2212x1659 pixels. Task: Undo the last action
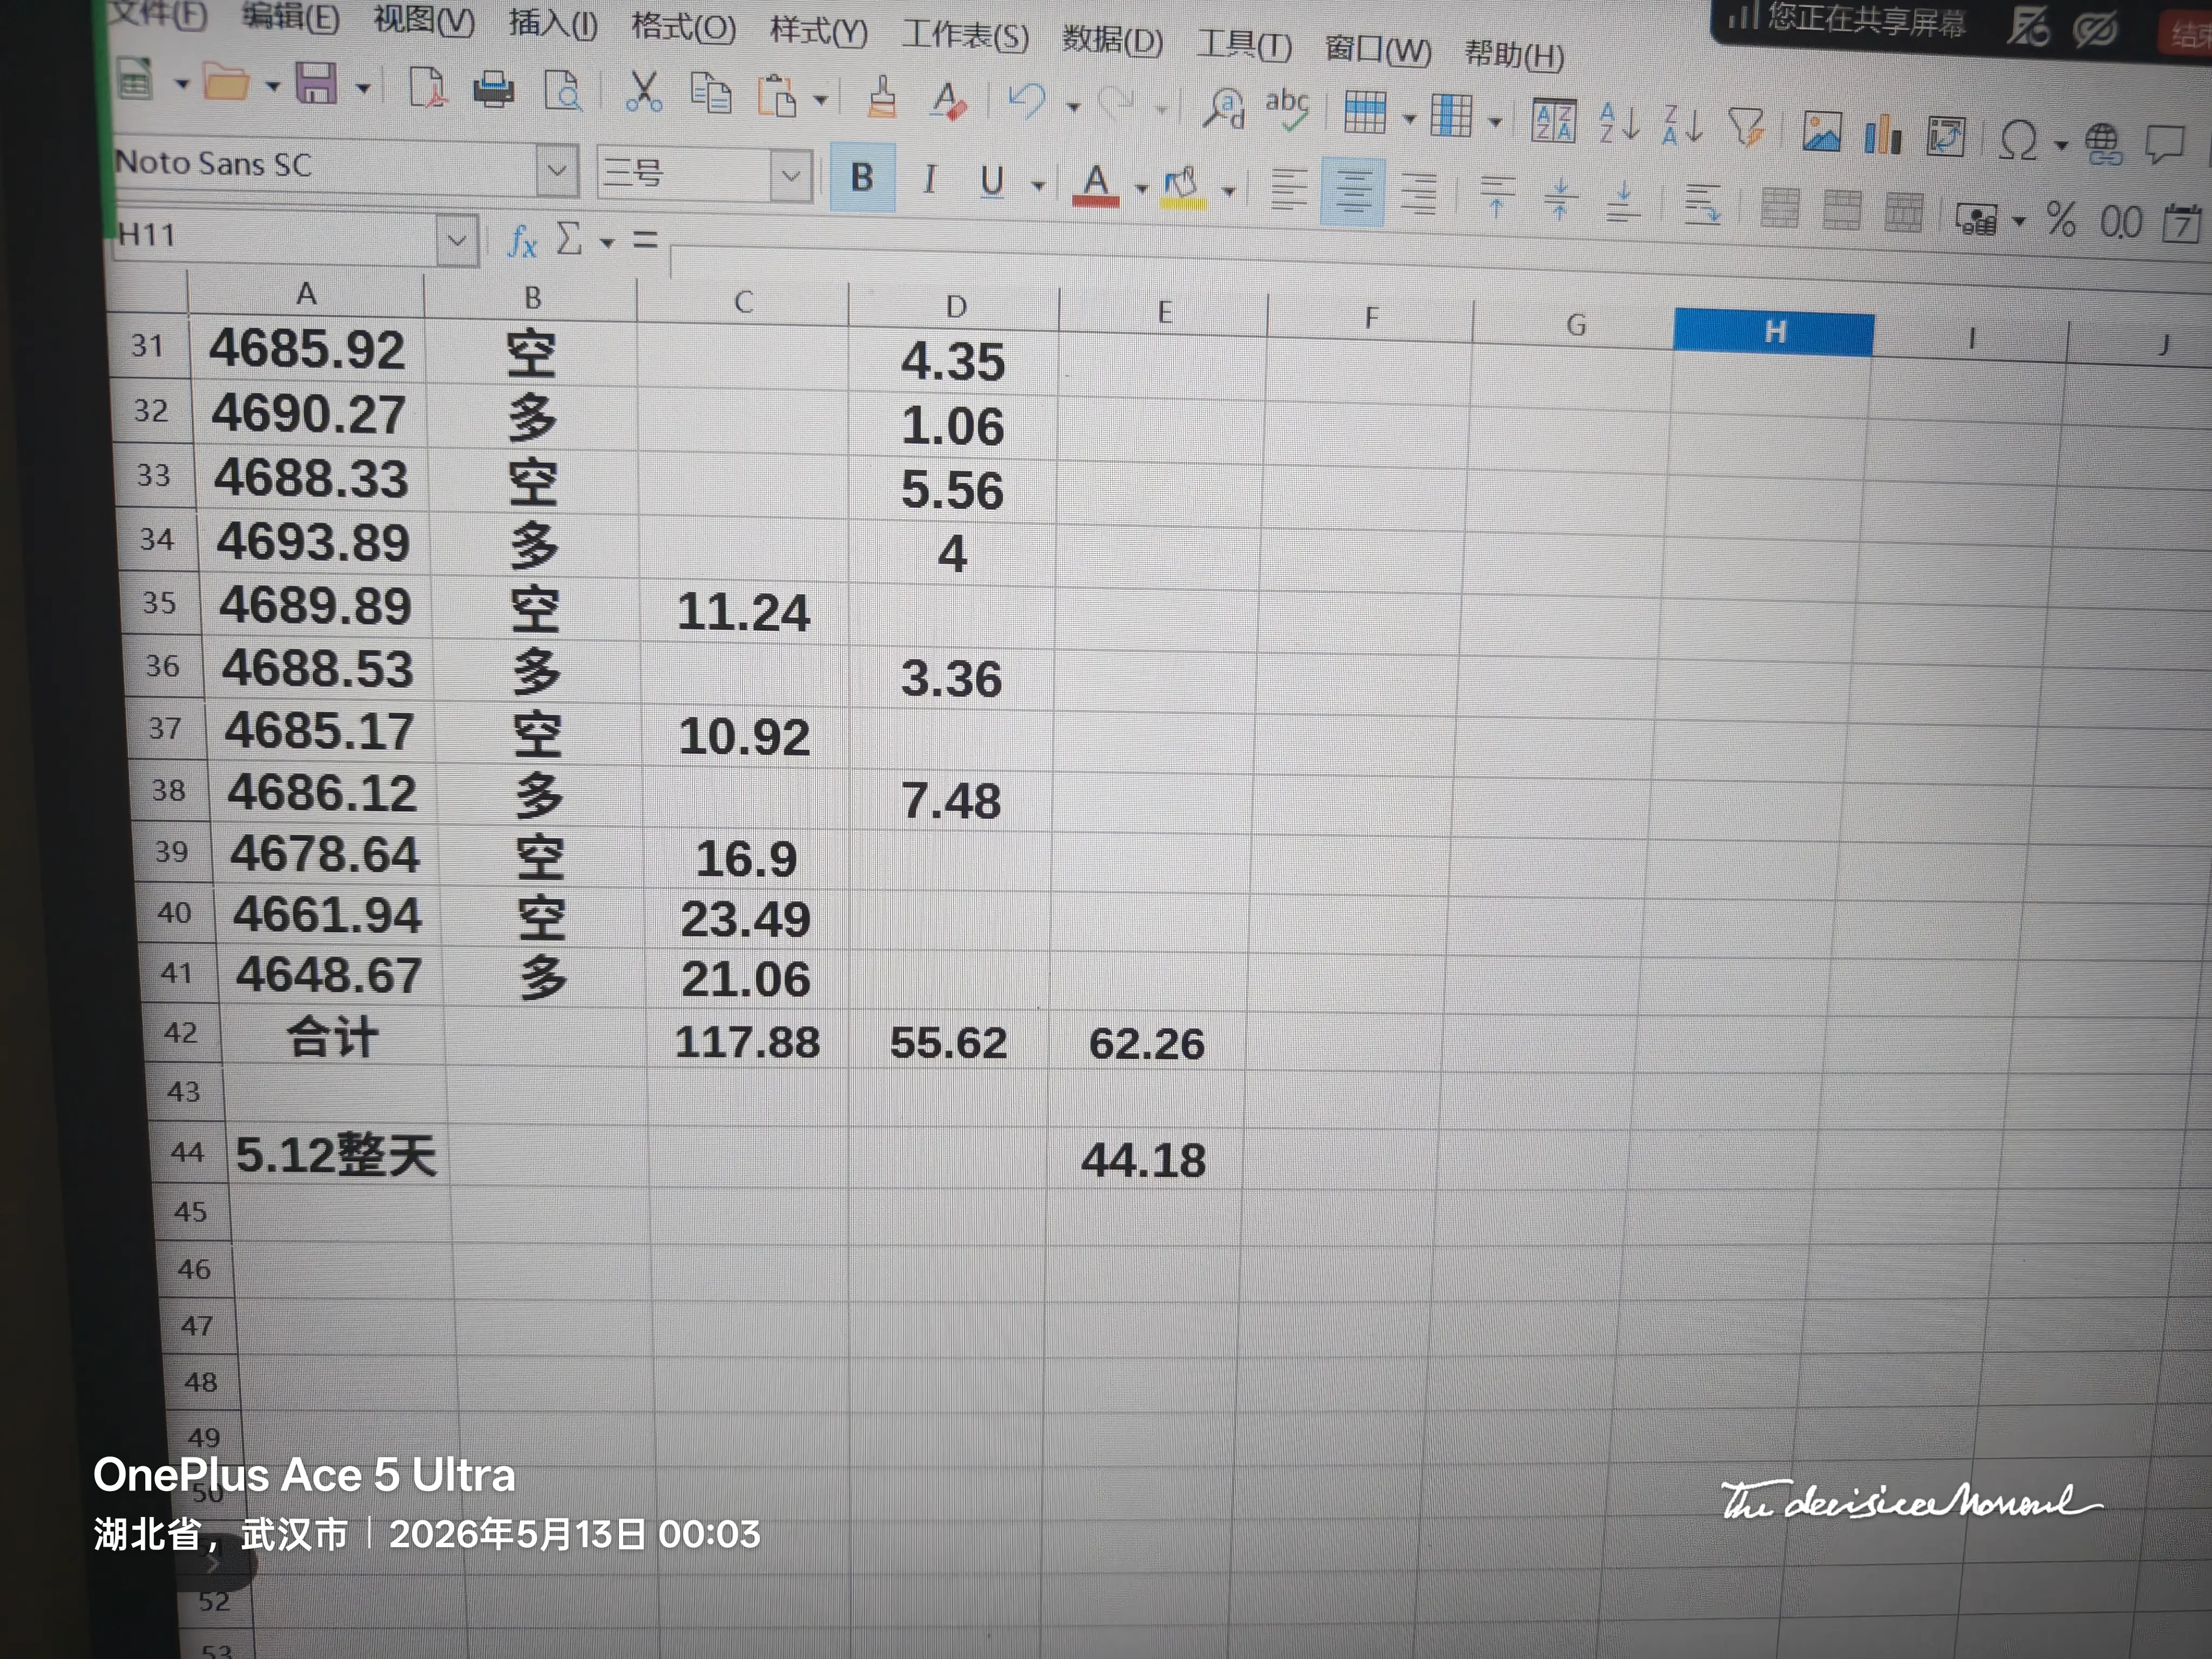coord(1027,102)
